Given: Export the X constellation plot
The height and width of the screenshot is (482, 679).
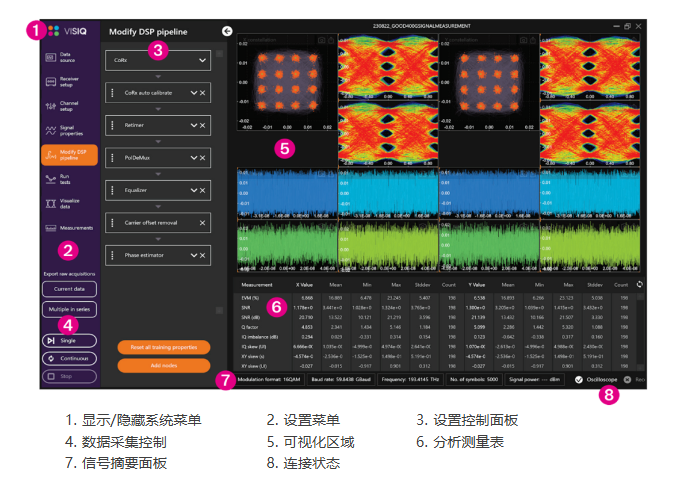Looking at the screenshot, I should (x=331, y=40).
